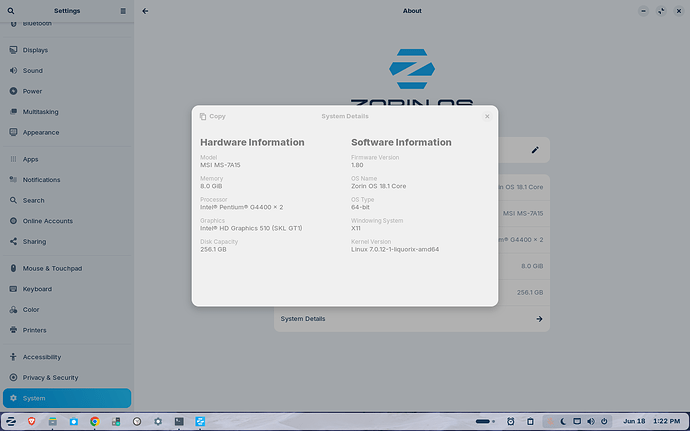The height and width of the screenshot is (431, 690).
Task: Open the Files manager from taskbar
Action: [x=52, y=422]
